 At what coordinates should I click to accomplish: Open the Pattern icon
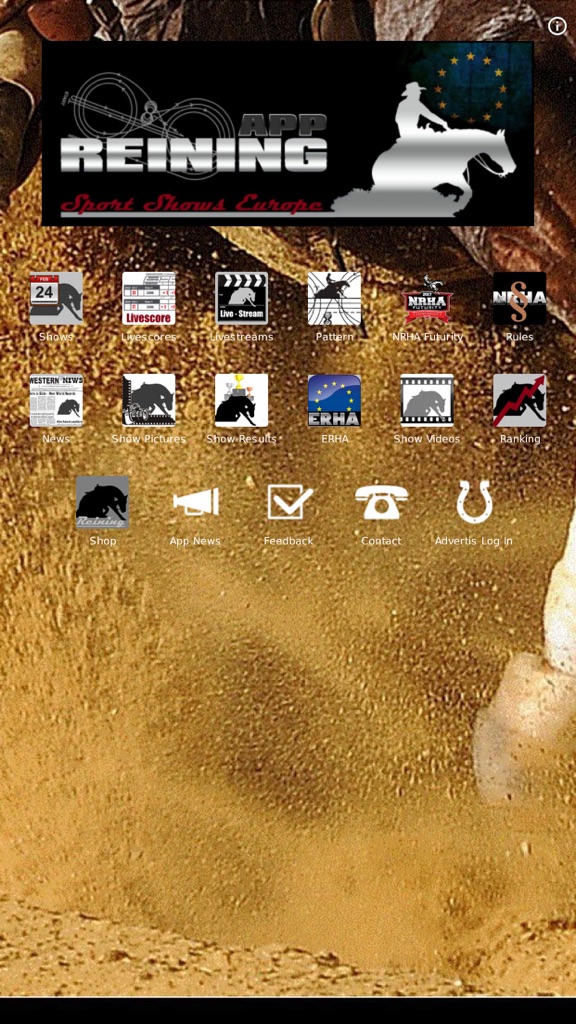tap(334, 298)
